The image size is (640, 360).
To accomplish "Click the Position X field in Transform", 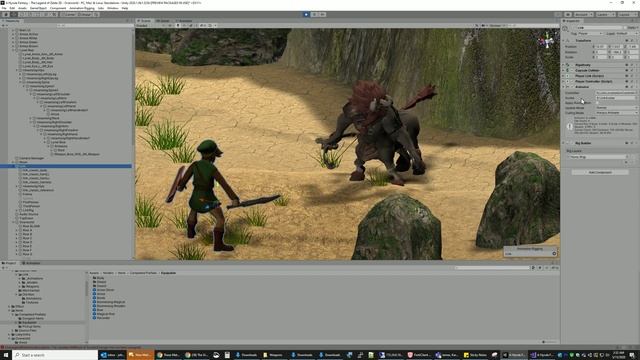I will [602, 47].
